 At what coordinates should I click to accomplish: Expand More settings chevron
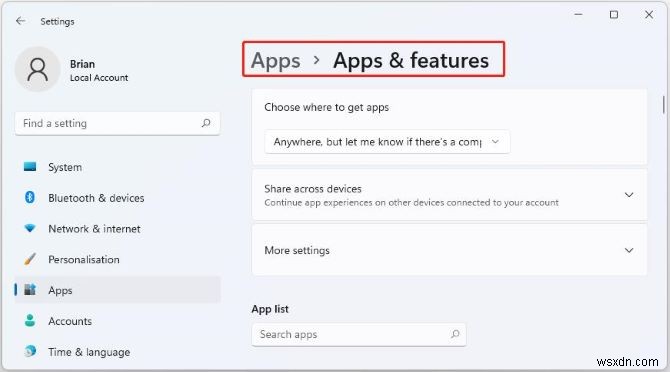[x=629, y=250]
